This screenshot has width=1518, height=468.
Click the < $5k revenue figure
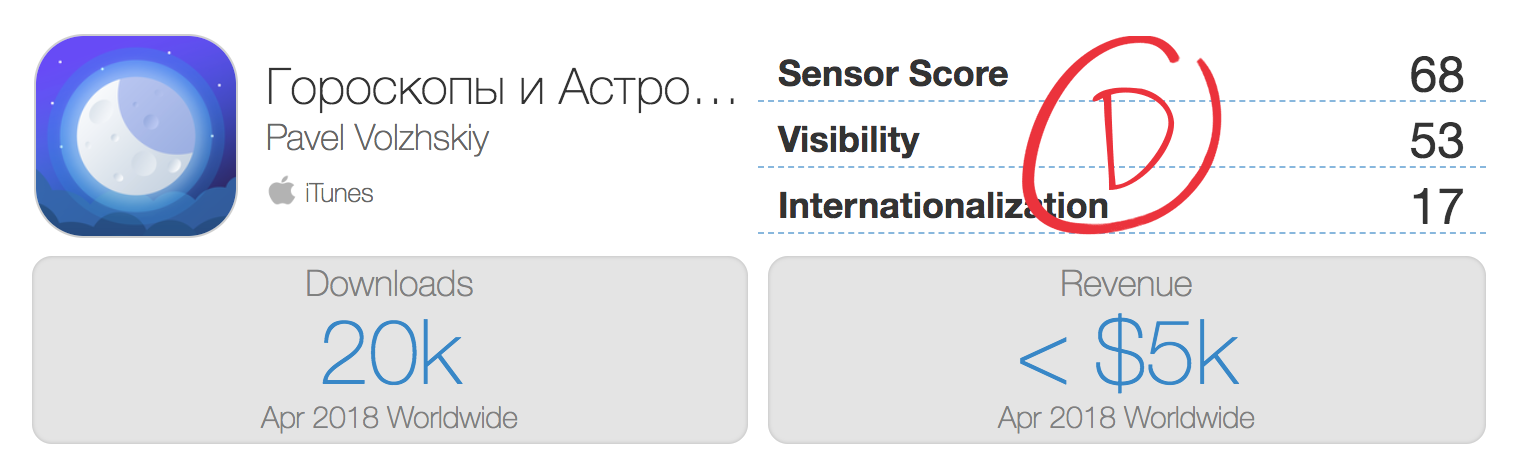pos(1126,355)
